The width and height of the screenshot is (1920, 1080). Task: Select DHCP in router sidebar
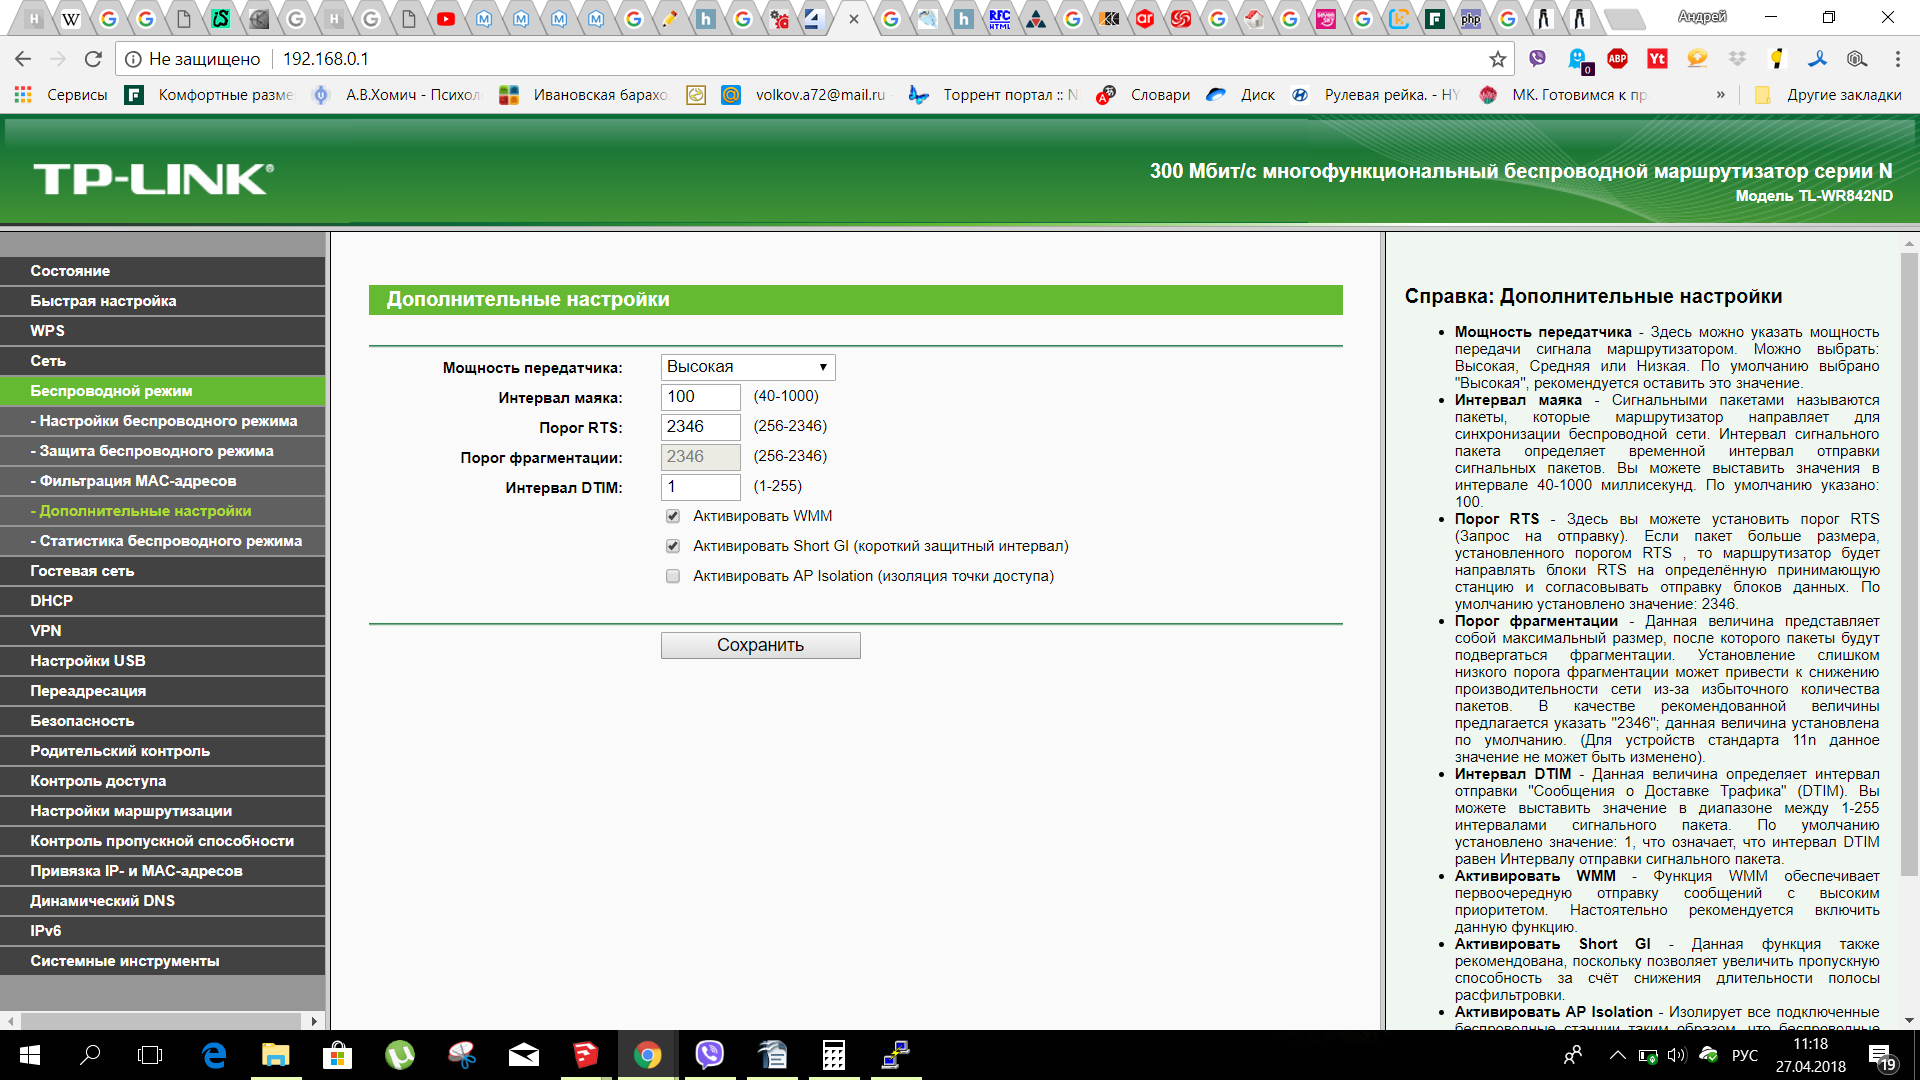point(51,601)
